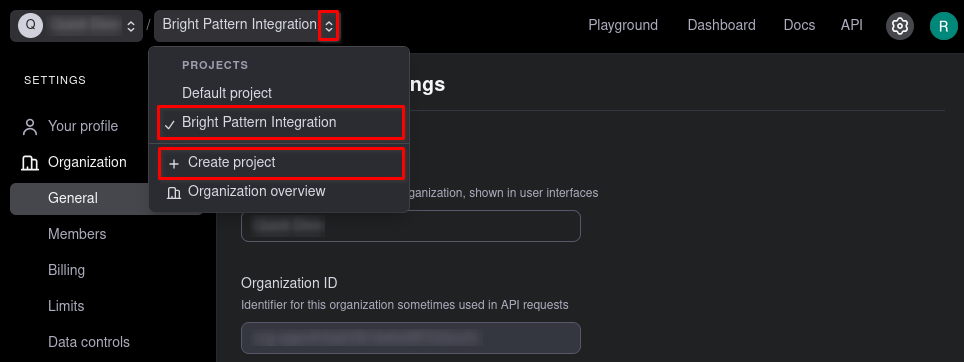Click the building icon beside Organization
The height and width of the screenshot is (362, 964).
pyautogui.click(x=30, y=163)
